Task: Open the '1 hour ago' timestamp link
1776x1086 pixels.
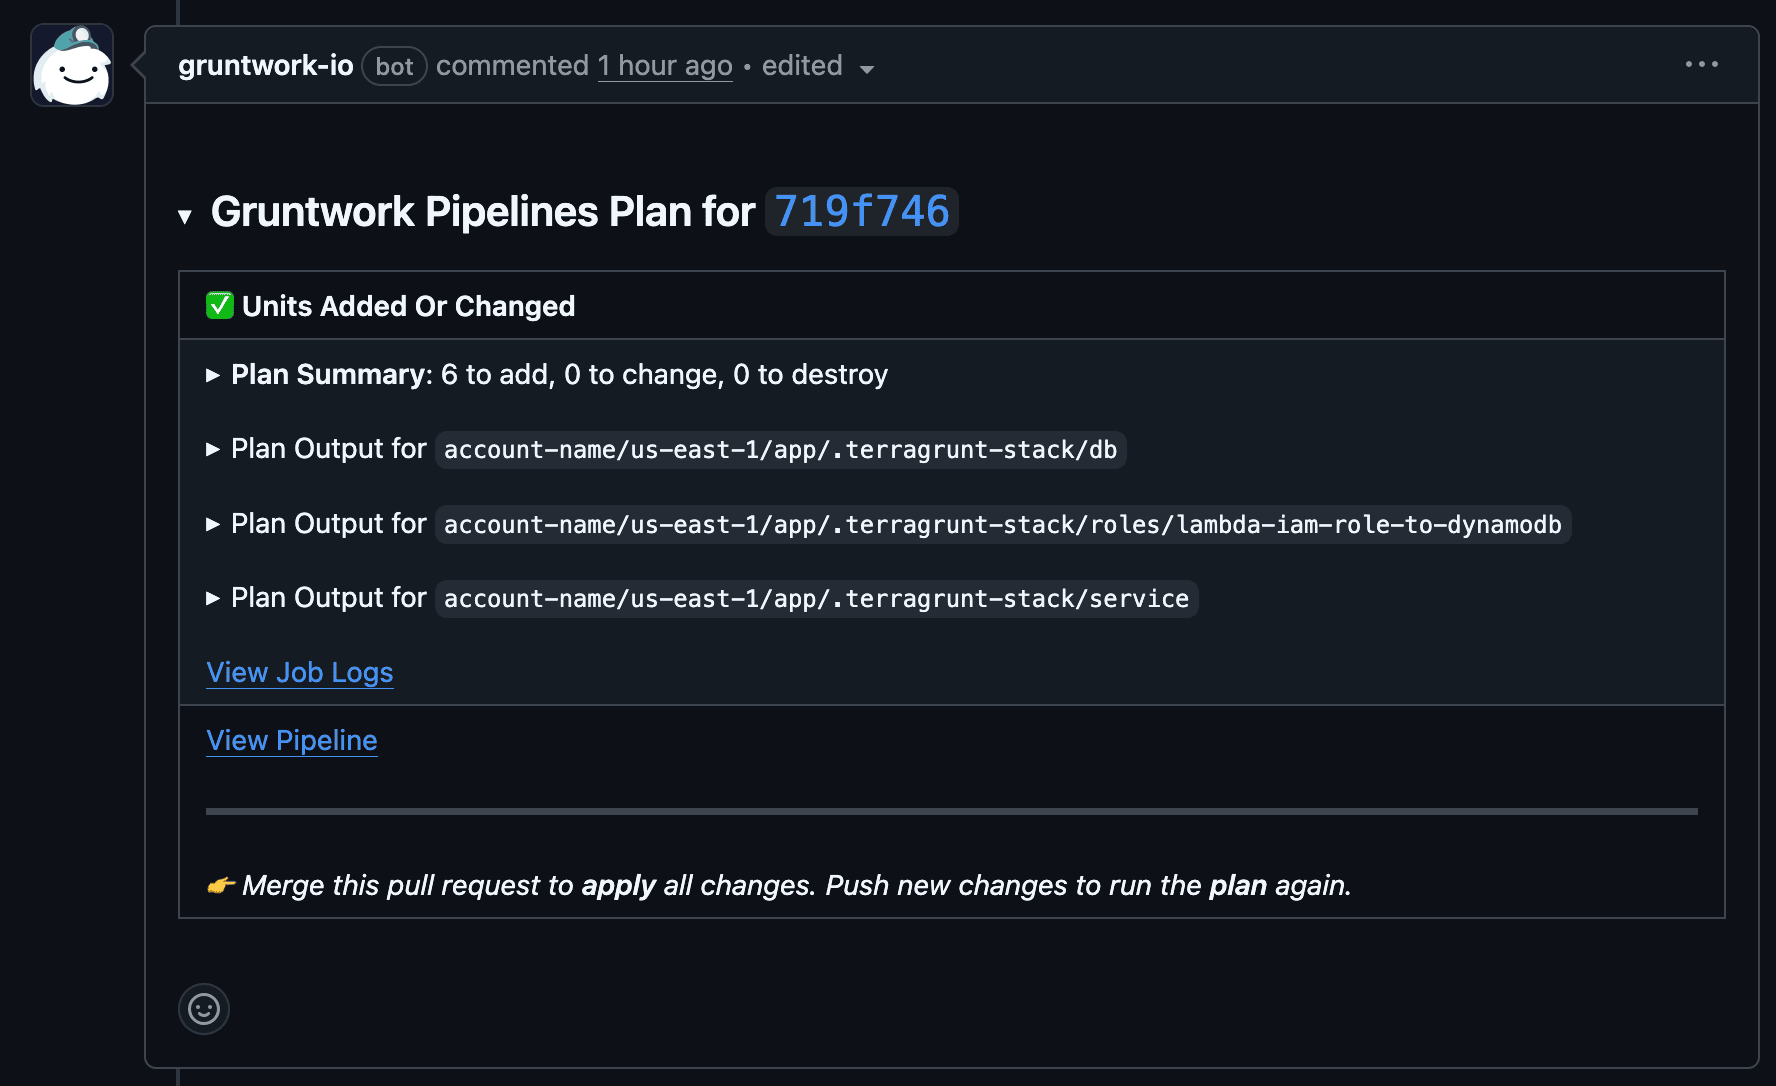Action: point(665,66)
